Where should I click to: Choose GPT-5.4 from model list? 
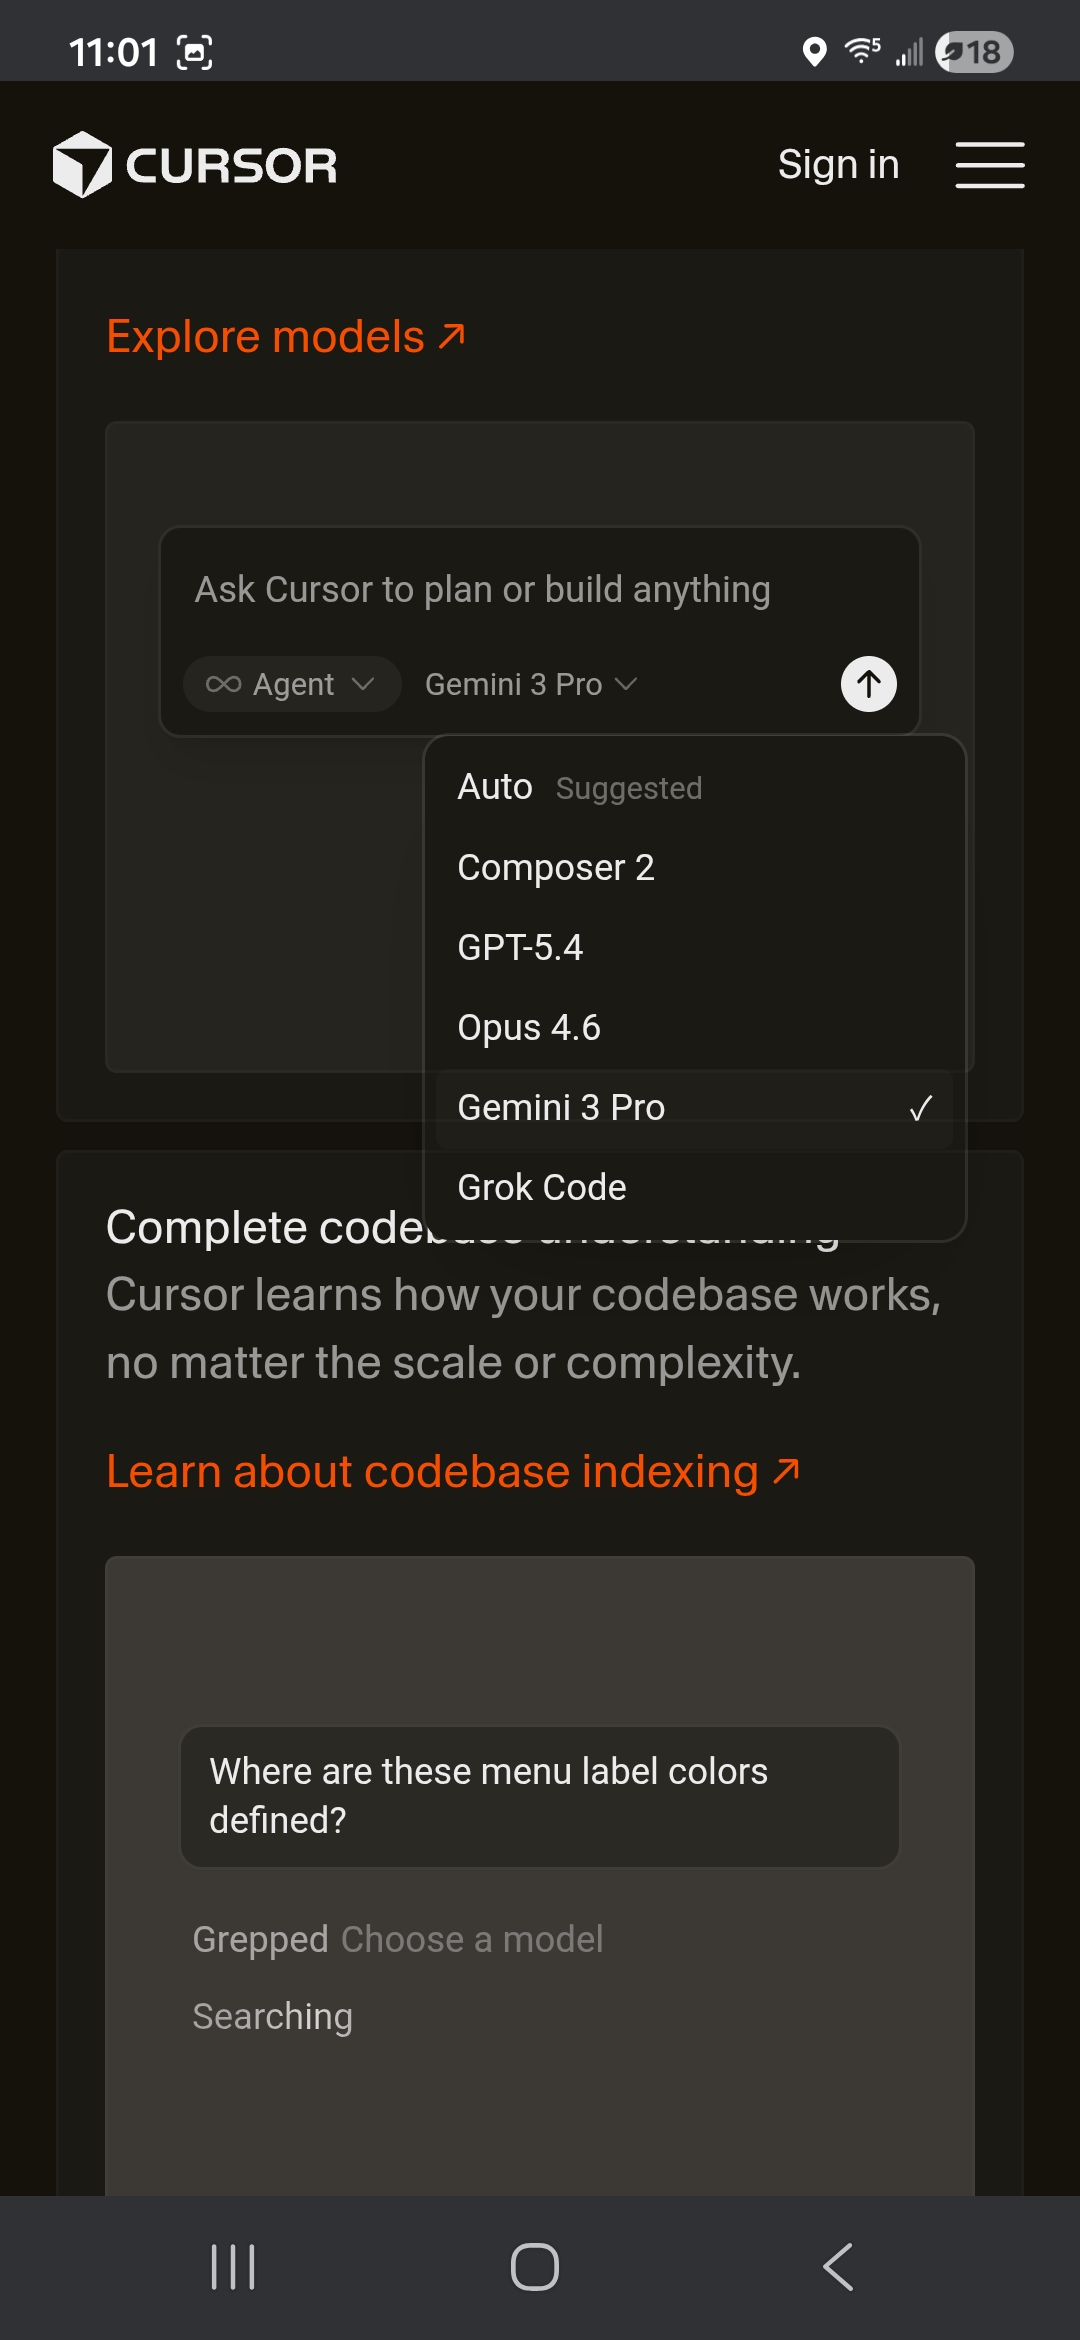(x=695, y=948)
